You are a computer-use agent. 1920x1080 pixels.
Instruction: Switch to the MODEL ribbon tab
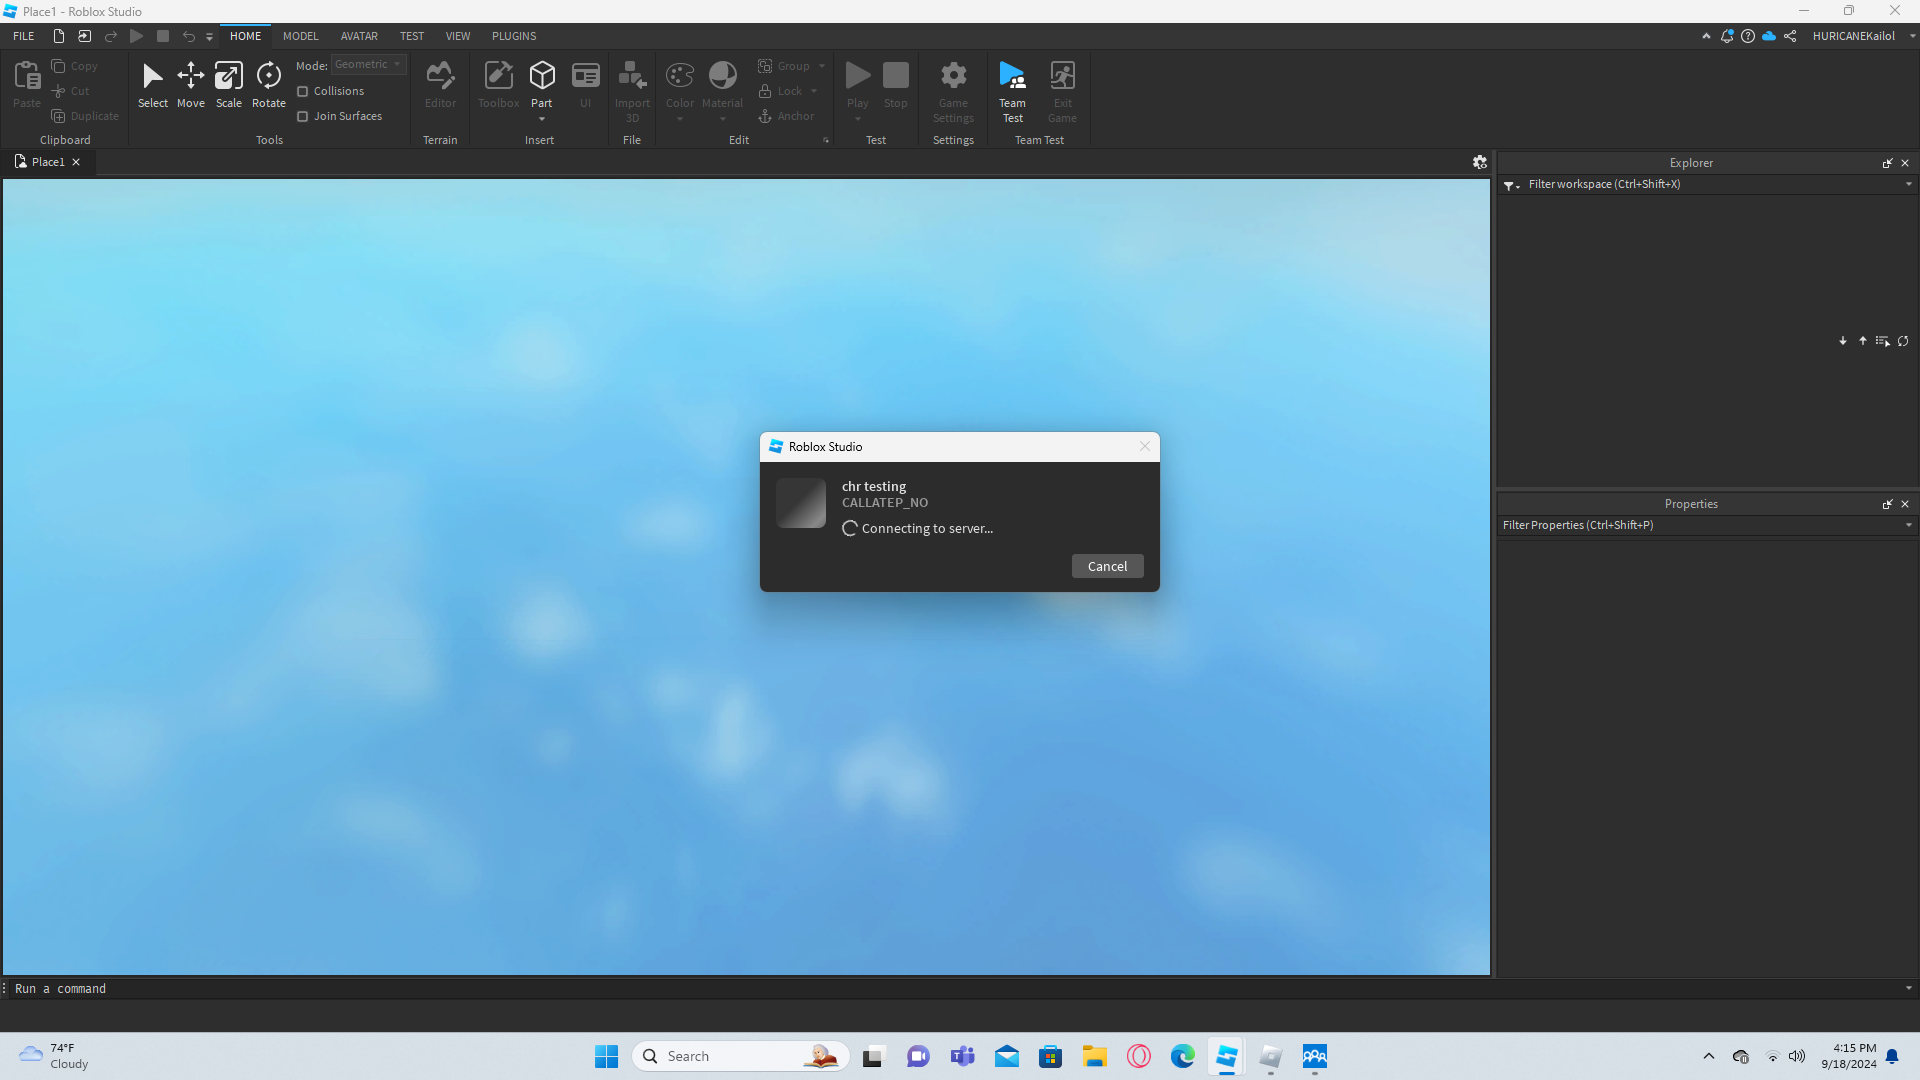(x=300, y=36)
